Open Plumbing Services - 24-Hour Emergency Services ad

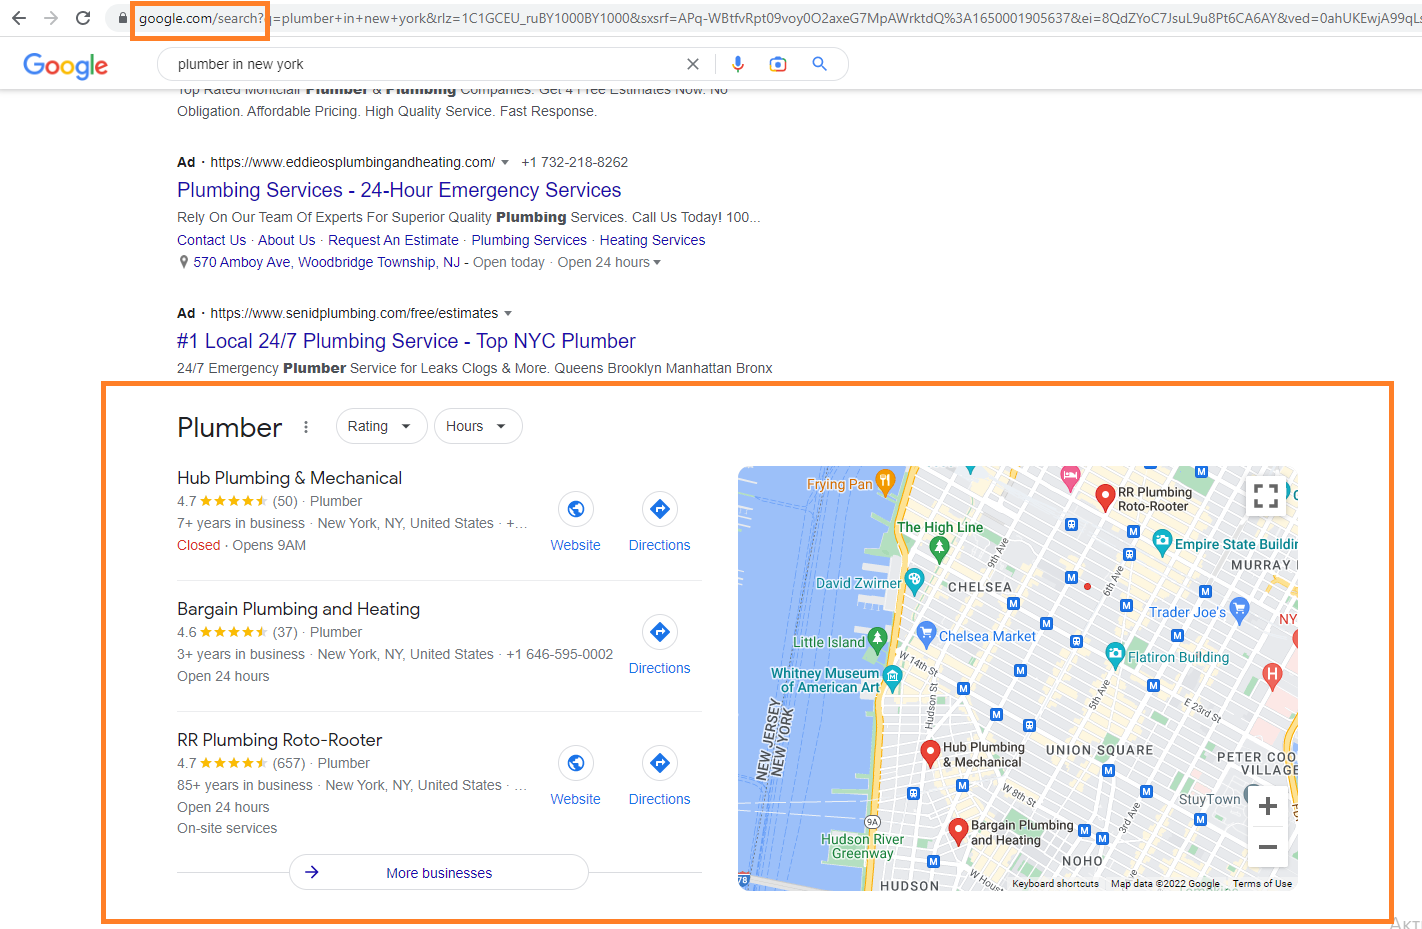pos(399,190)
